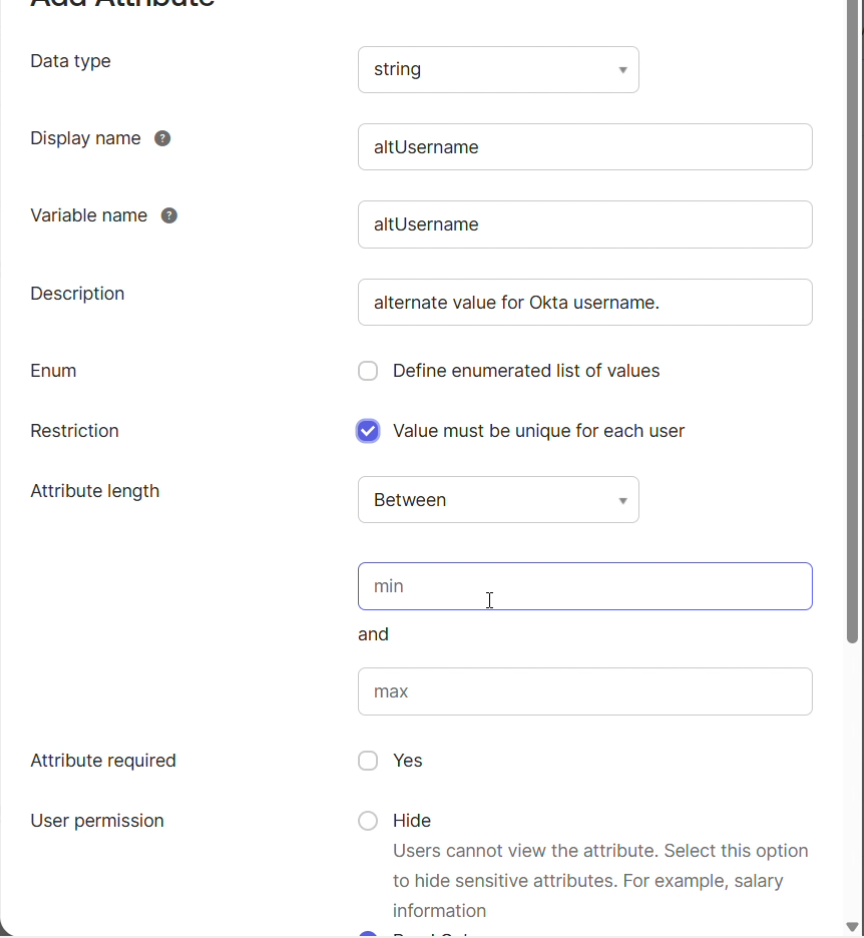Enable Define enumerated list of values checkbox
Screen dimensions: 864x938
tap(368, 371)
